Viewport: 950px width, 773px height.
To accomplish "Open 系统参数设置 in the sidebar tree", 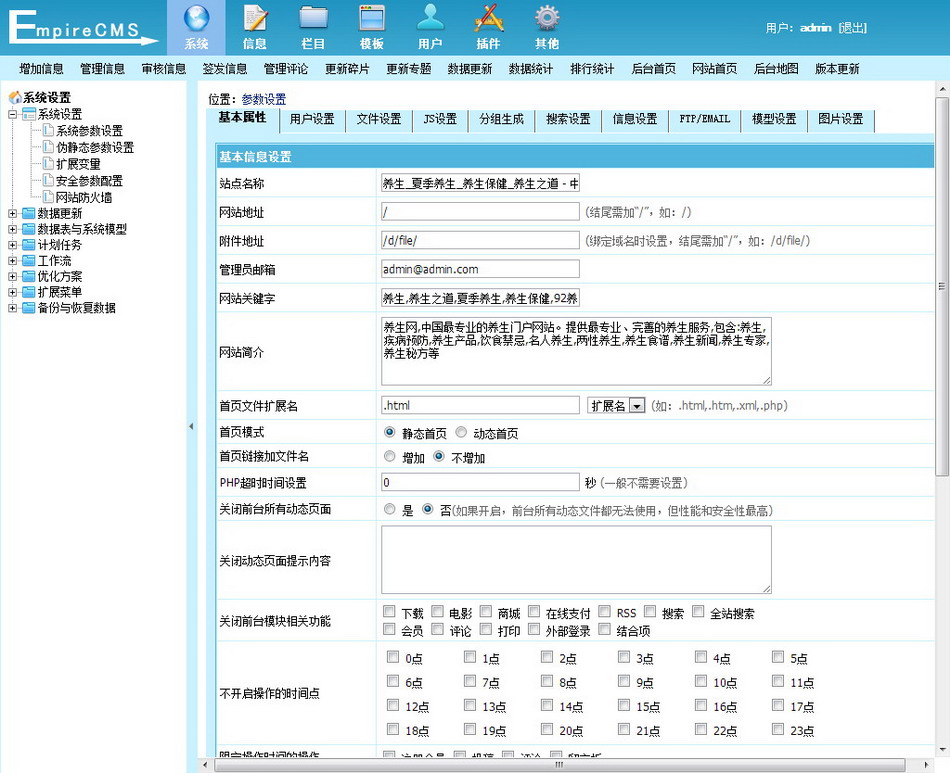I will click(90, 131).
